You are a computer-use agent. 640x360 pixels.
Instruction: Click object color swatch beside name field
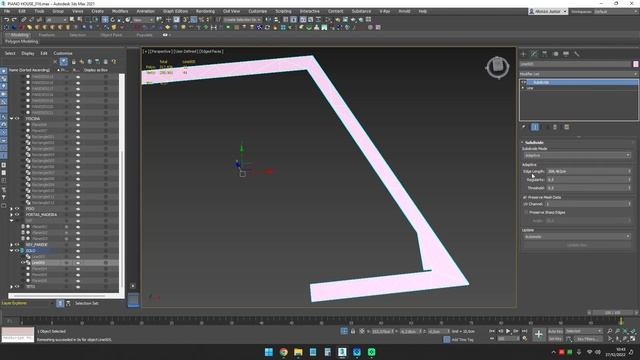point(636,64)
